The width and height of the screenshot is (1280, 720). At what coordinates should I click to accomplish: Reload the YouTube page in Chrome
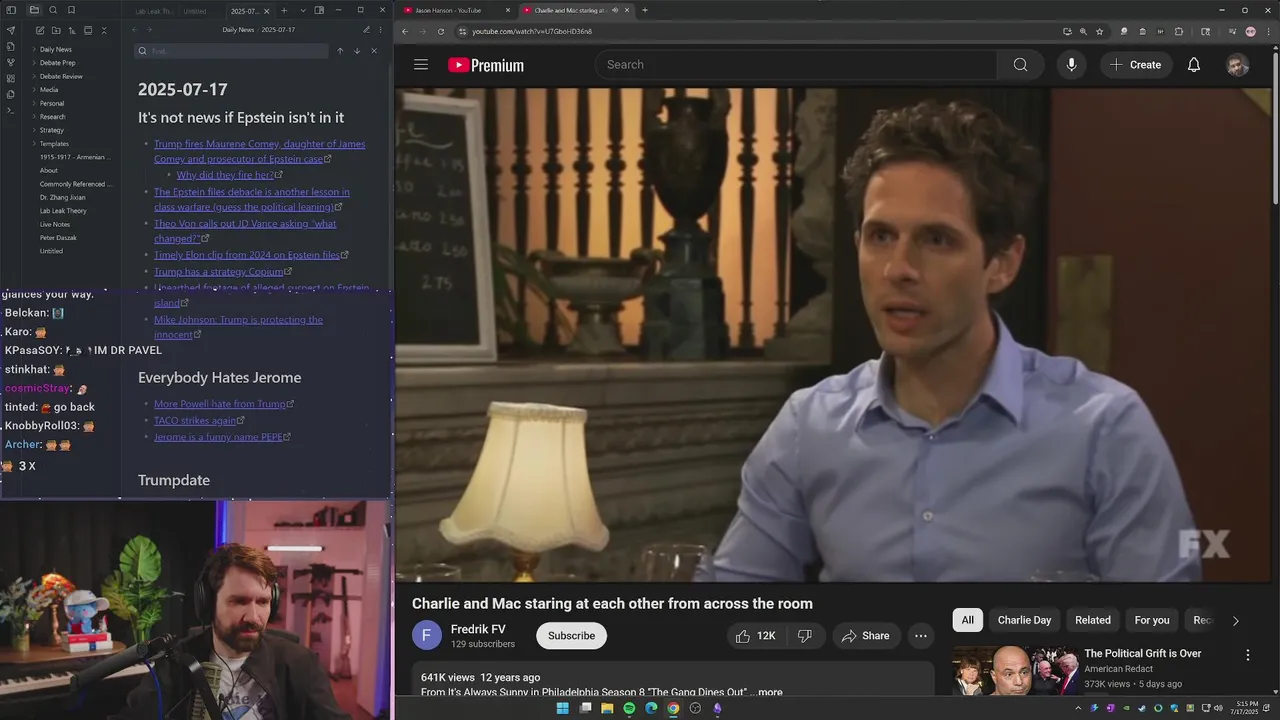coord(441,31)
